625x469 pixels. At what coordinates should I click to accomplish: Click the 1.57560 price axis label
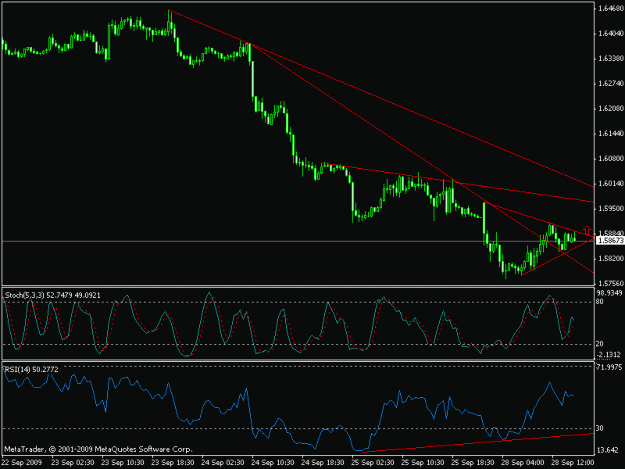[x=611, y=283]
